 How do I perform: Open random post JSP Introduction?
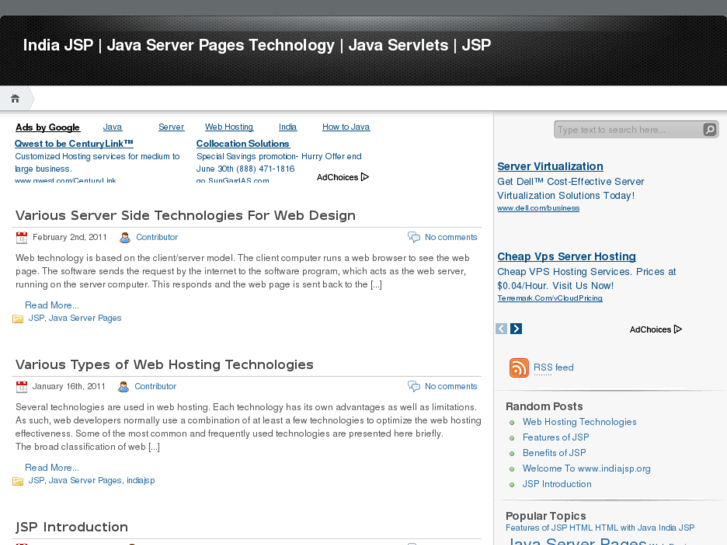pyautogui.click(x=557, y=484)
